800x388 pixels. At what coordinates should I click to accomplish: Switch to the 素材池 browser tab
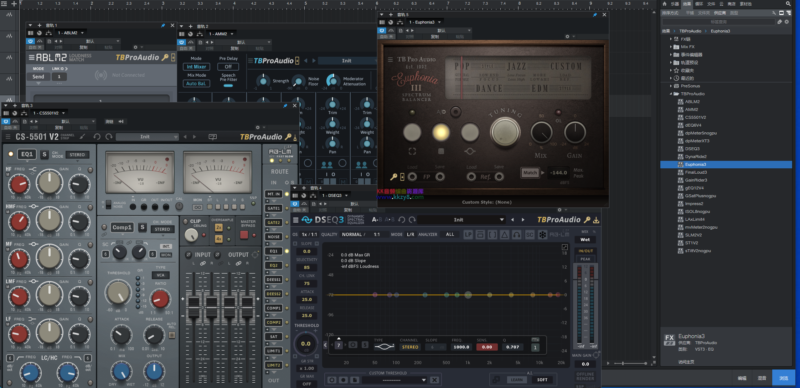point(745,4)
